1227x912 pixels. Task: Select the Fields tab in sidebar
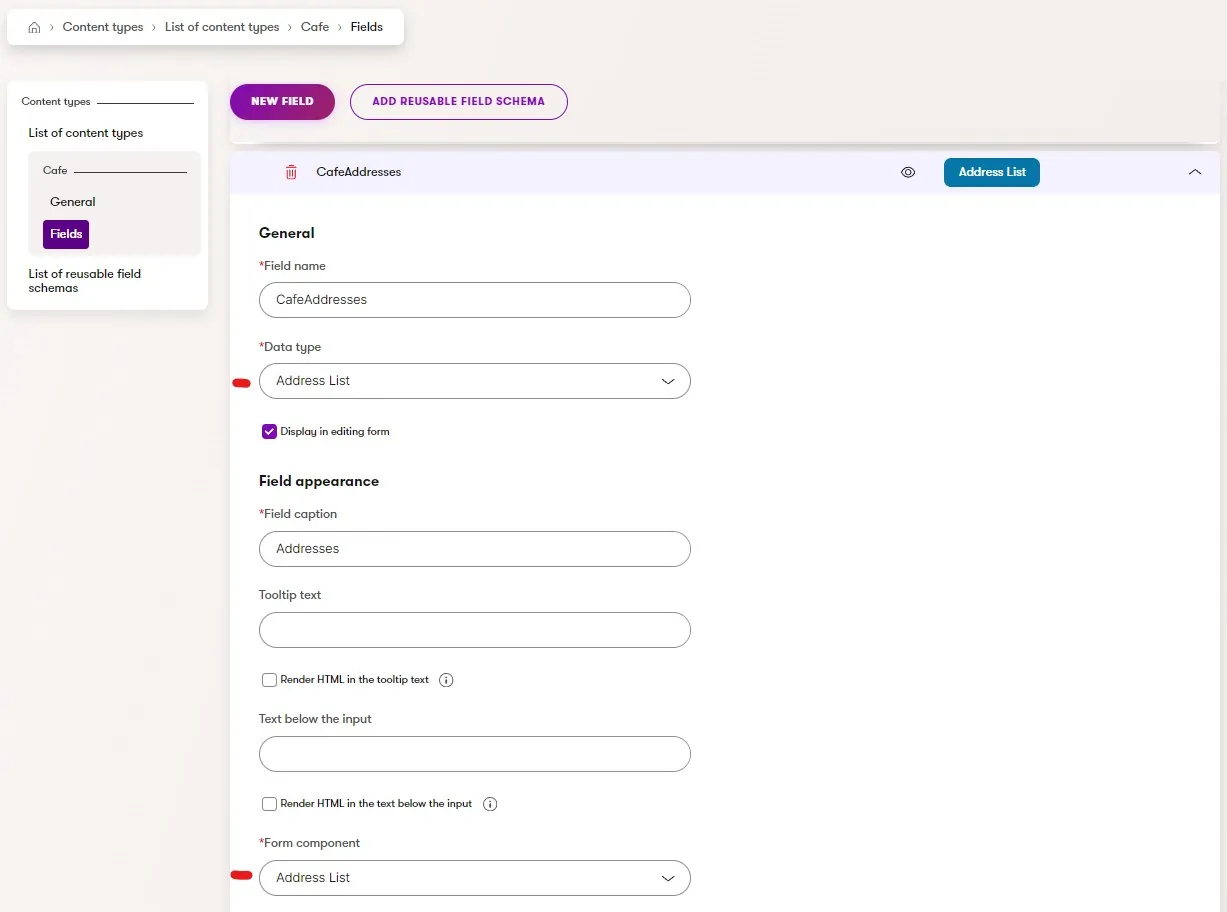pos(66,234)
